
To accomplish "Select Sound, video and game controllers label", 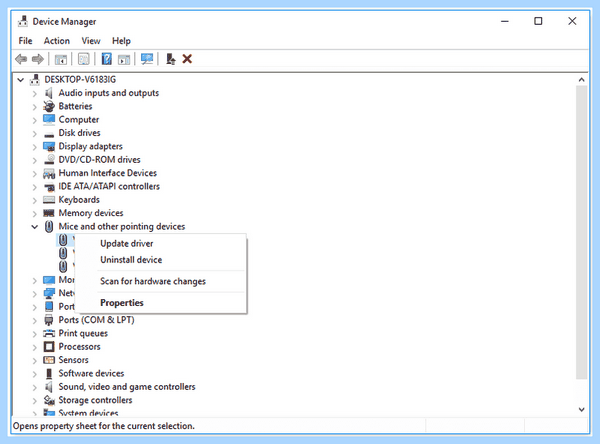I will click(x=127, y=387).
